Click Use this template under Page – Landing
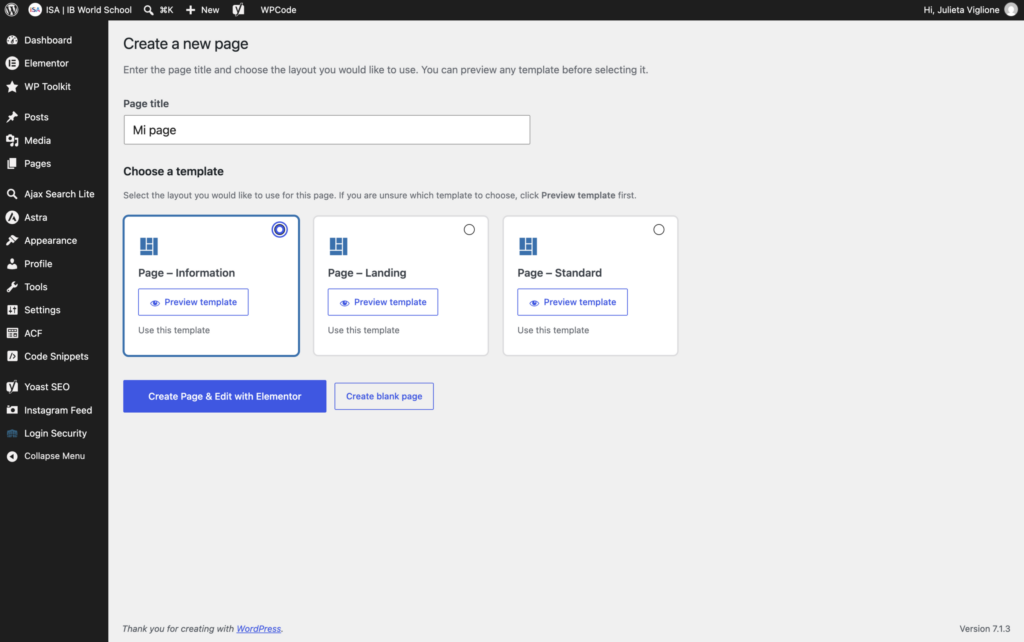Viewport: 1024px width, 642px height. 363,330
